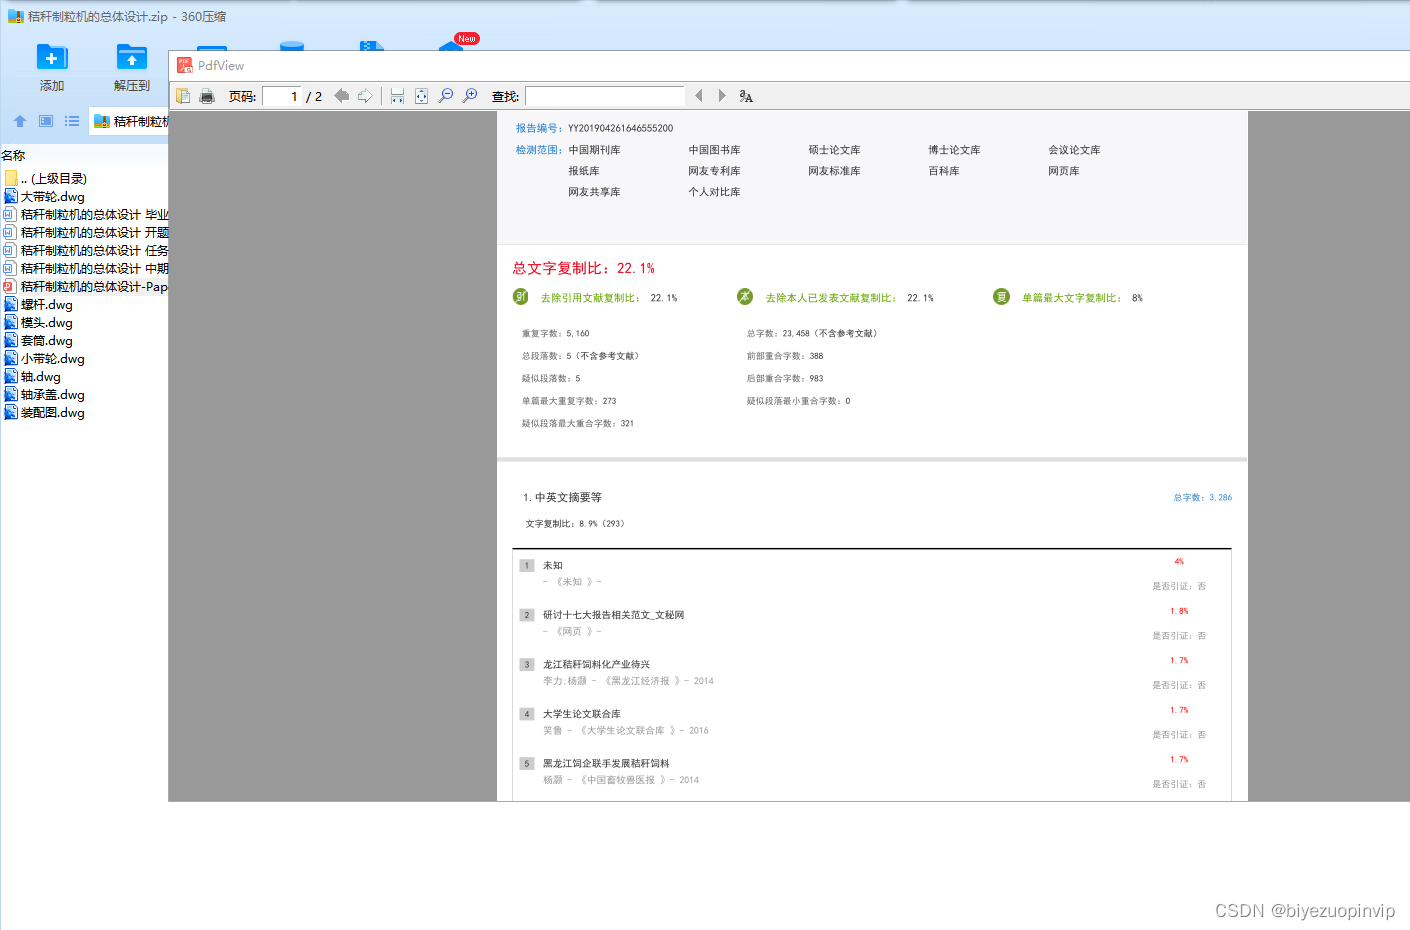Screen dimensions: 1410x930
Task: Print the PDF using printer icon
Action: coord(207,96)
